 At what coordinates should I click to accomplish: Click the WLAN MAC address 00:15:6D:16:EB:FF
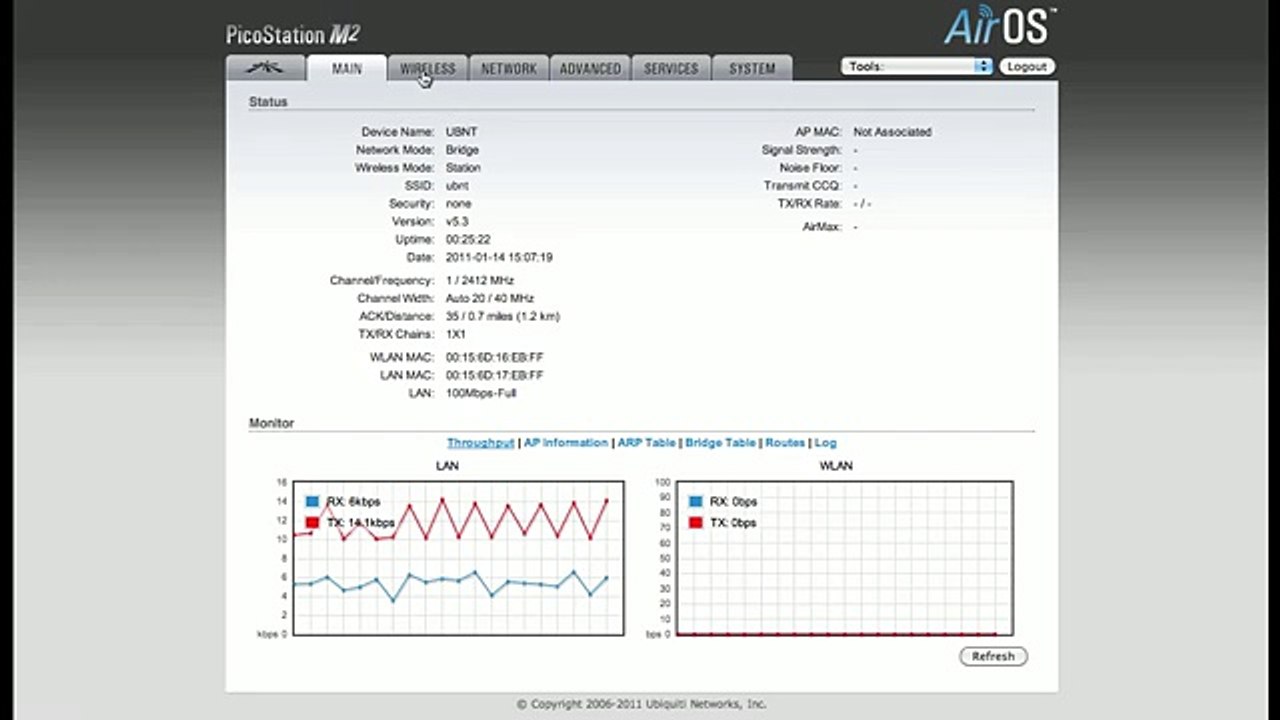click(495, 357)
